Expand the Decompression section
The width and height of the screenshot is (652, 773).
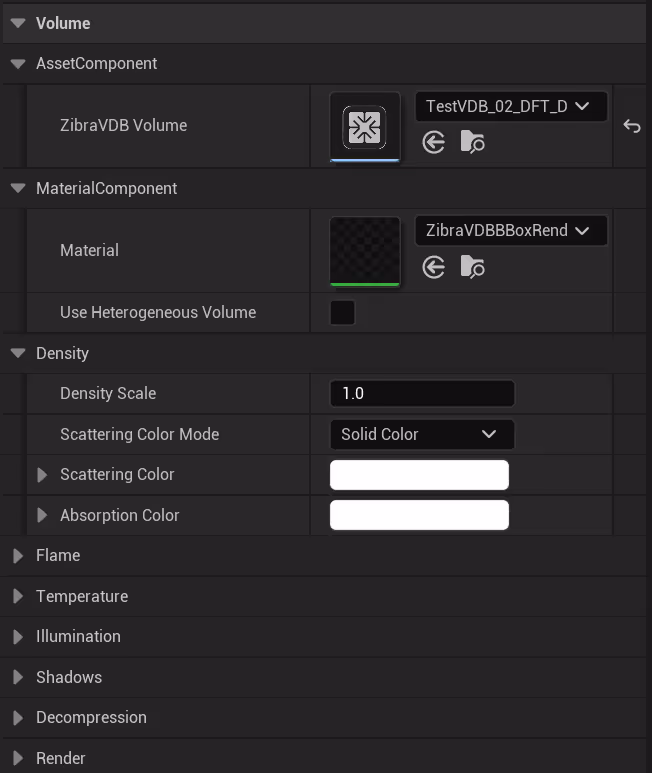[18, 717]
